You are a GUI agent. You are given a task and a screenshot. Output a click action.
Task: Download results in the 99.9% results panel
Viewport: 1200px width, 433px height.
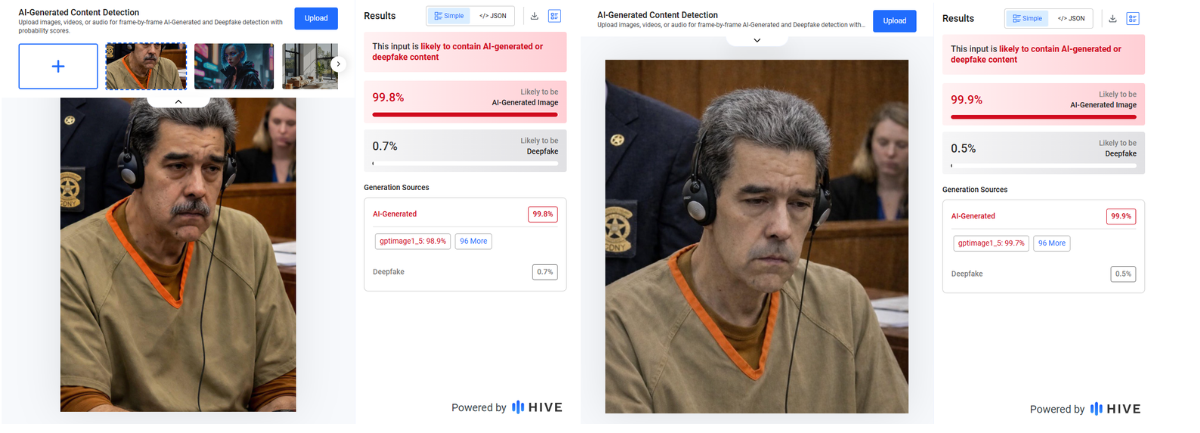click(x=1112, y=18)
